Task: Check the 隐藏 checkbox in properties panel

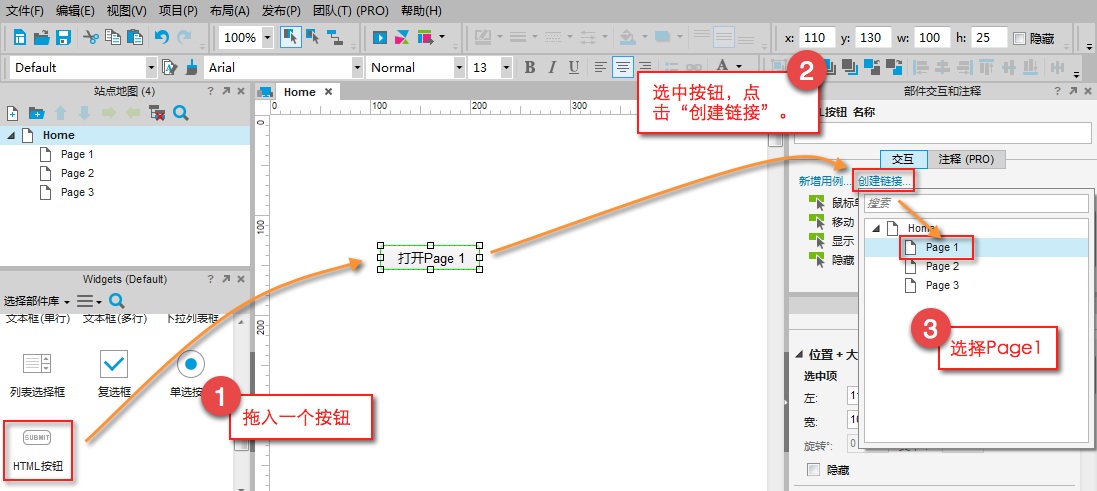Action: (813, 470)
